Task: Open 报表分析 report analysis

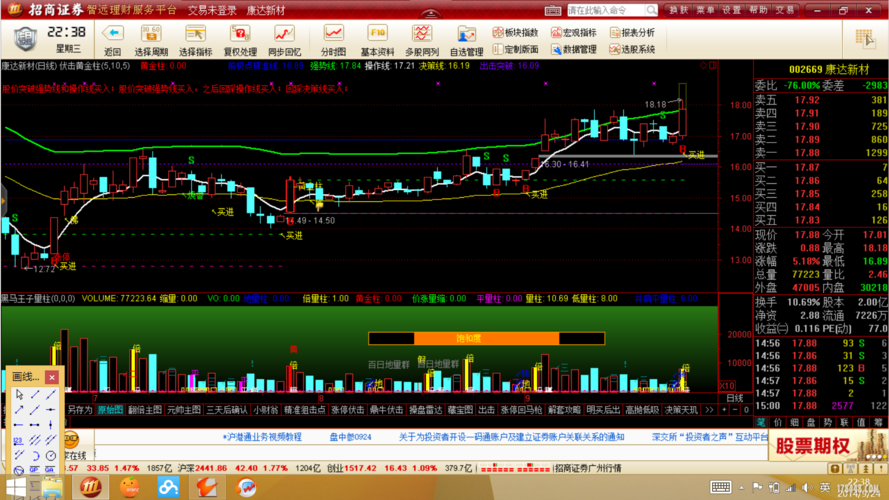Action: [632, 33]
